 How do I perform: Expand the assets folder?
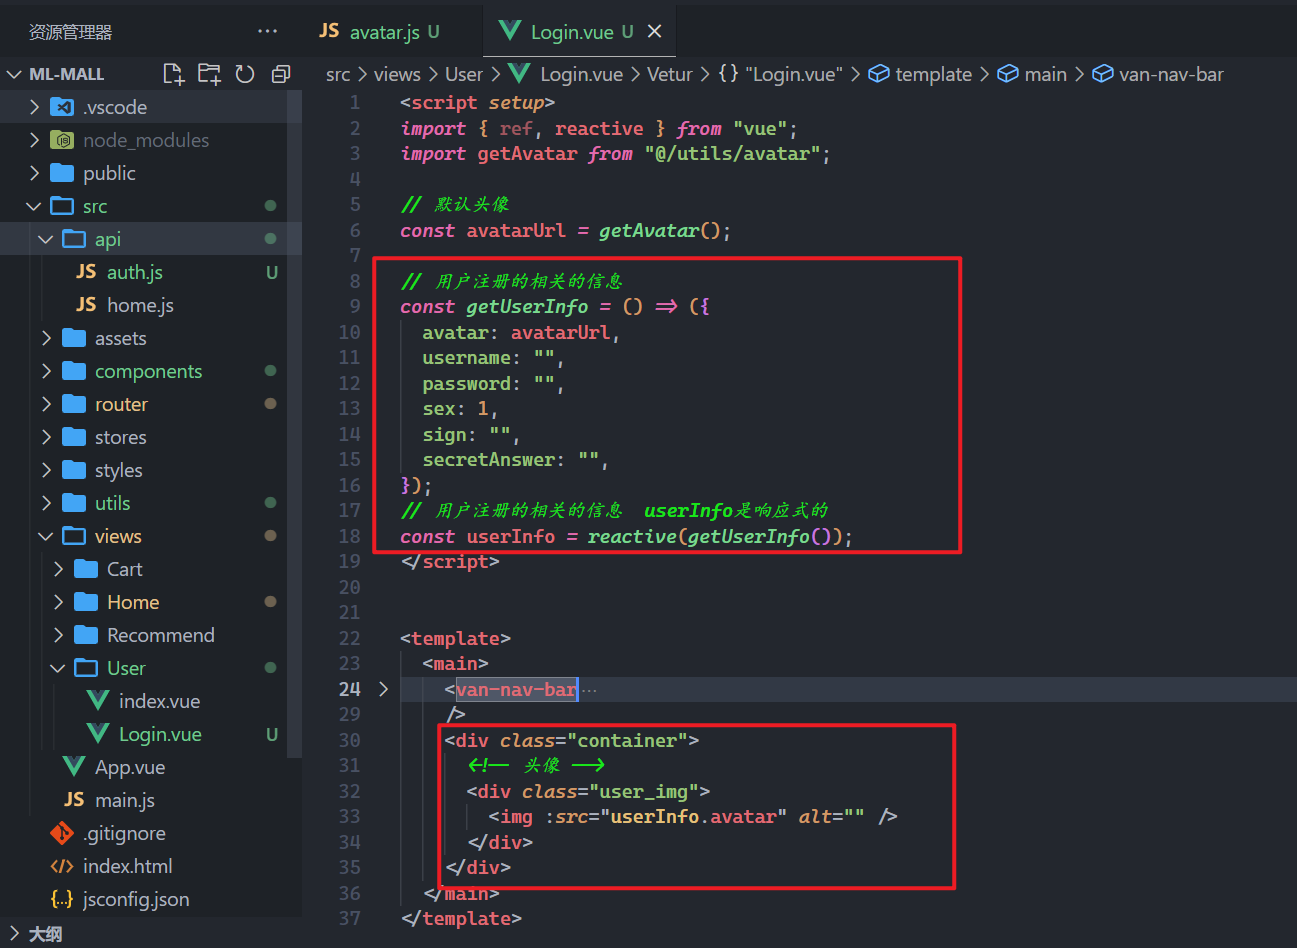47,338
